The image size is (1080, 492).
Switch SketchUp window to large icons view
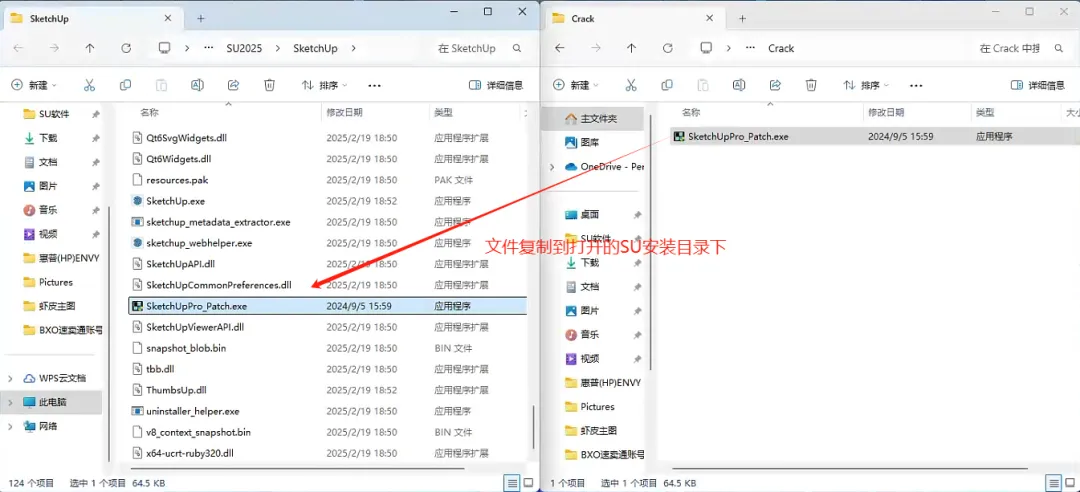529,482
